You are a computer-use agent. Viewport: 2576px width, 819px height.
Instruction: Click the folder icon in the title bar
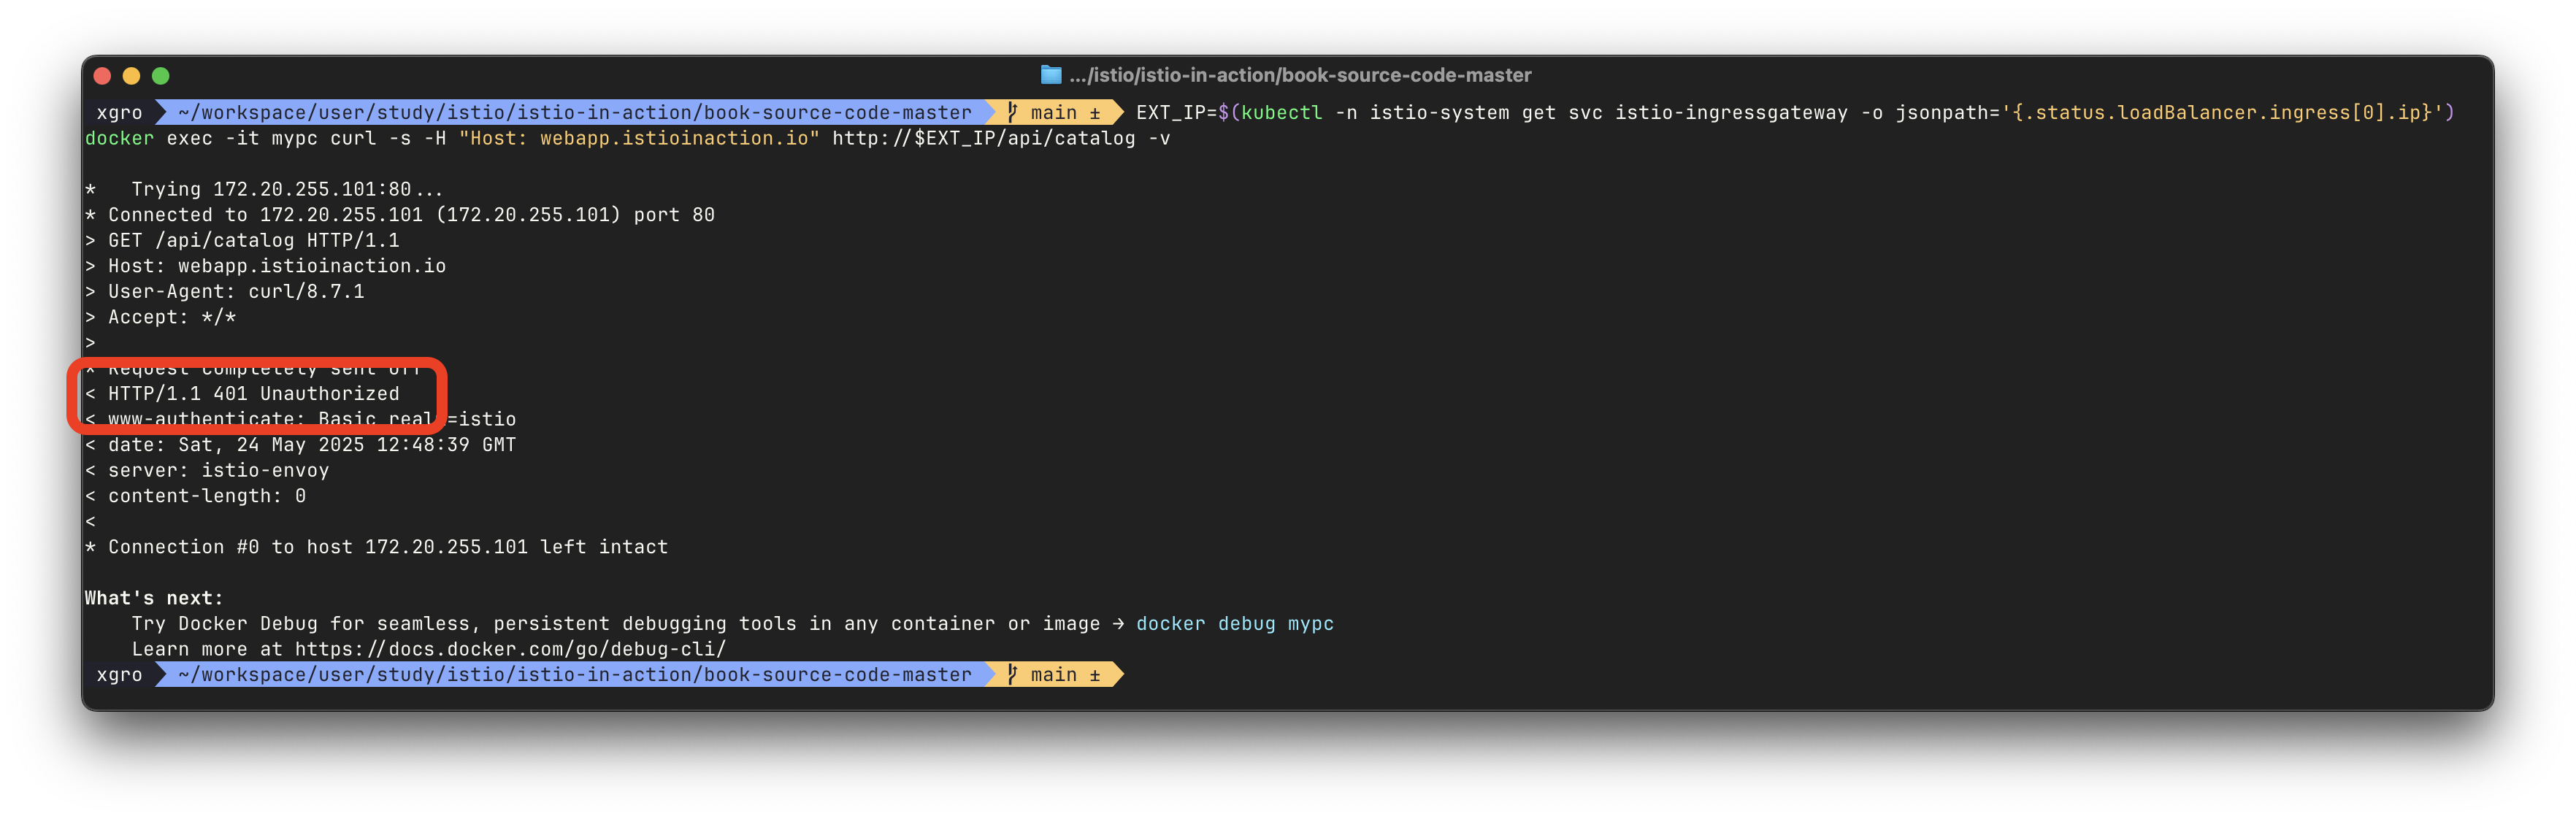1050,75
